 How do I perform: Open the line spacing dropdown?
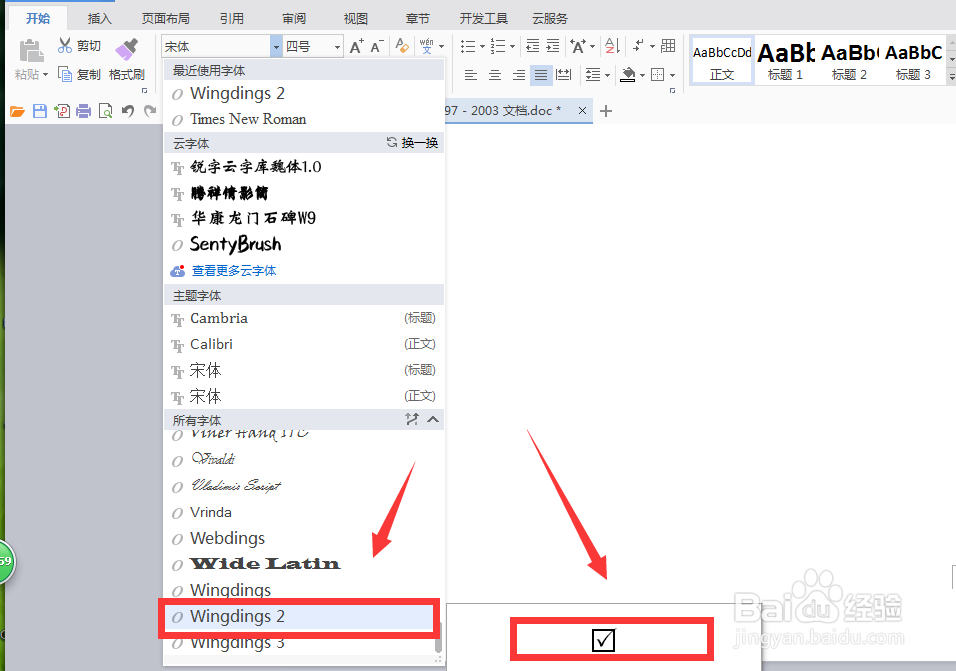pos(606,74)
